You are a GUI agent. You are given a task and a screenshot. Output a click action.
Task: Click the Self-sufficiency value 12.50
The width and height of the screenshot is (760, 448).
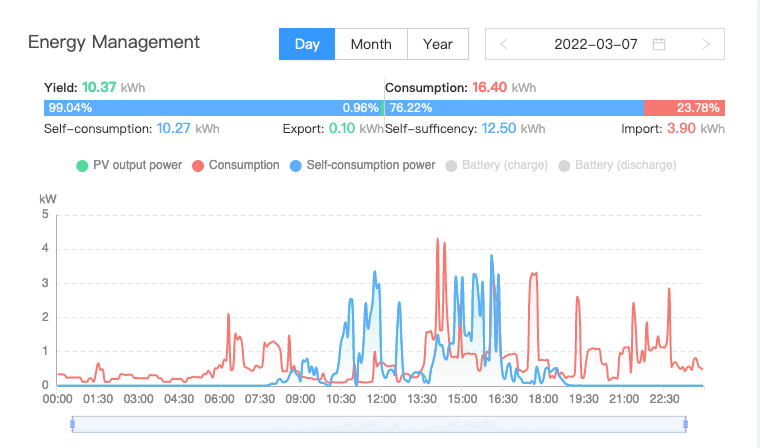coord(499,128)
